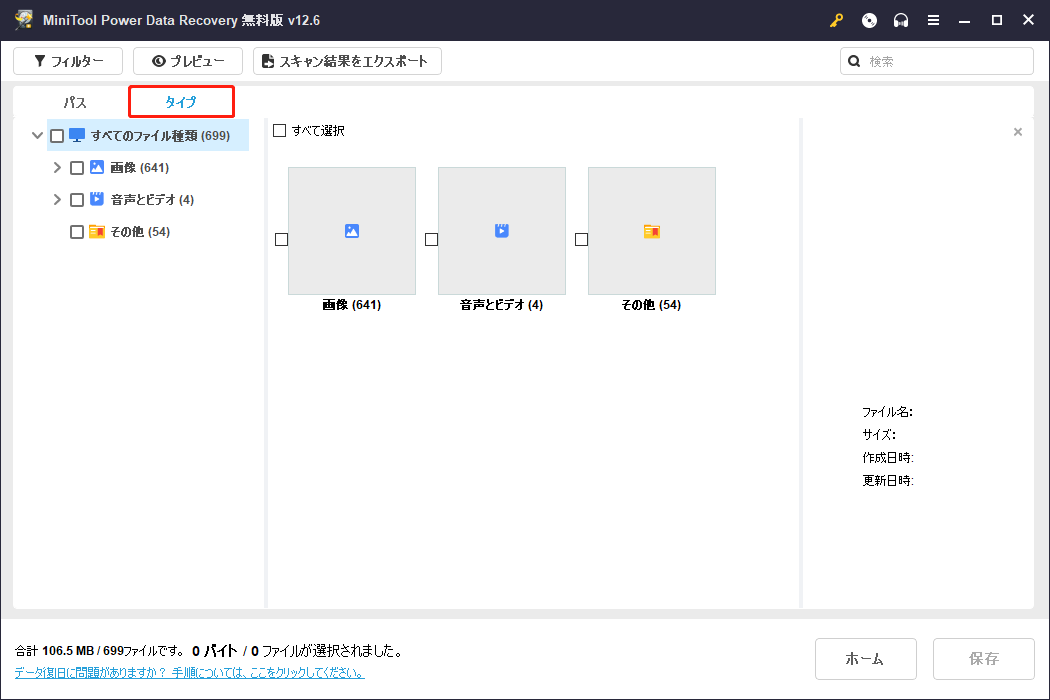Switch to the パス tab
The width and height of the screenshot is (1050, 700).
(75, 102)
